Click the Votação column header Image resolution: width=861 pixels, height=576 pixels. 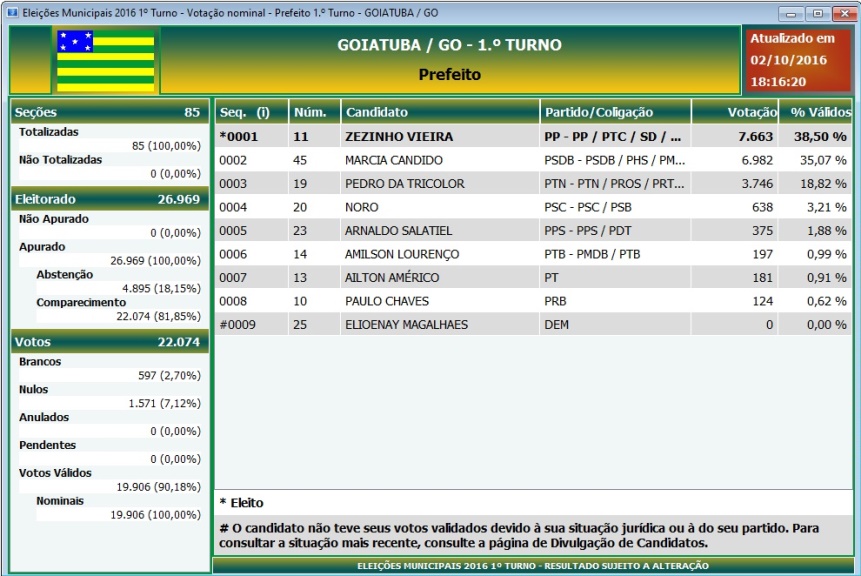point(735,112)
